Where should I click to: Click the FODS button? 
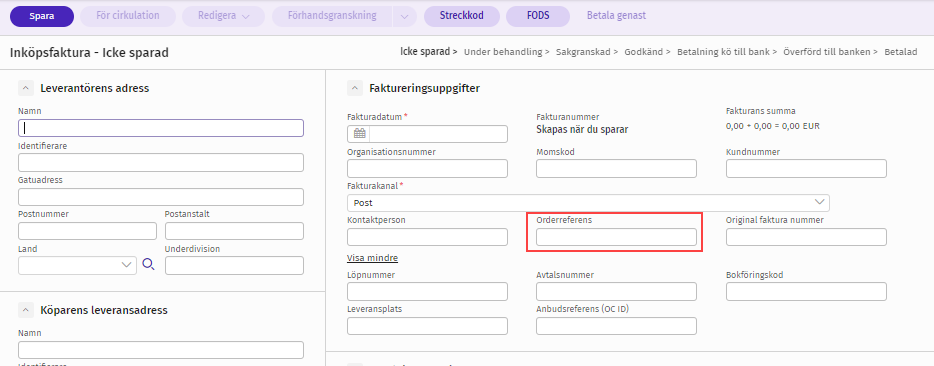coord(538,16)
